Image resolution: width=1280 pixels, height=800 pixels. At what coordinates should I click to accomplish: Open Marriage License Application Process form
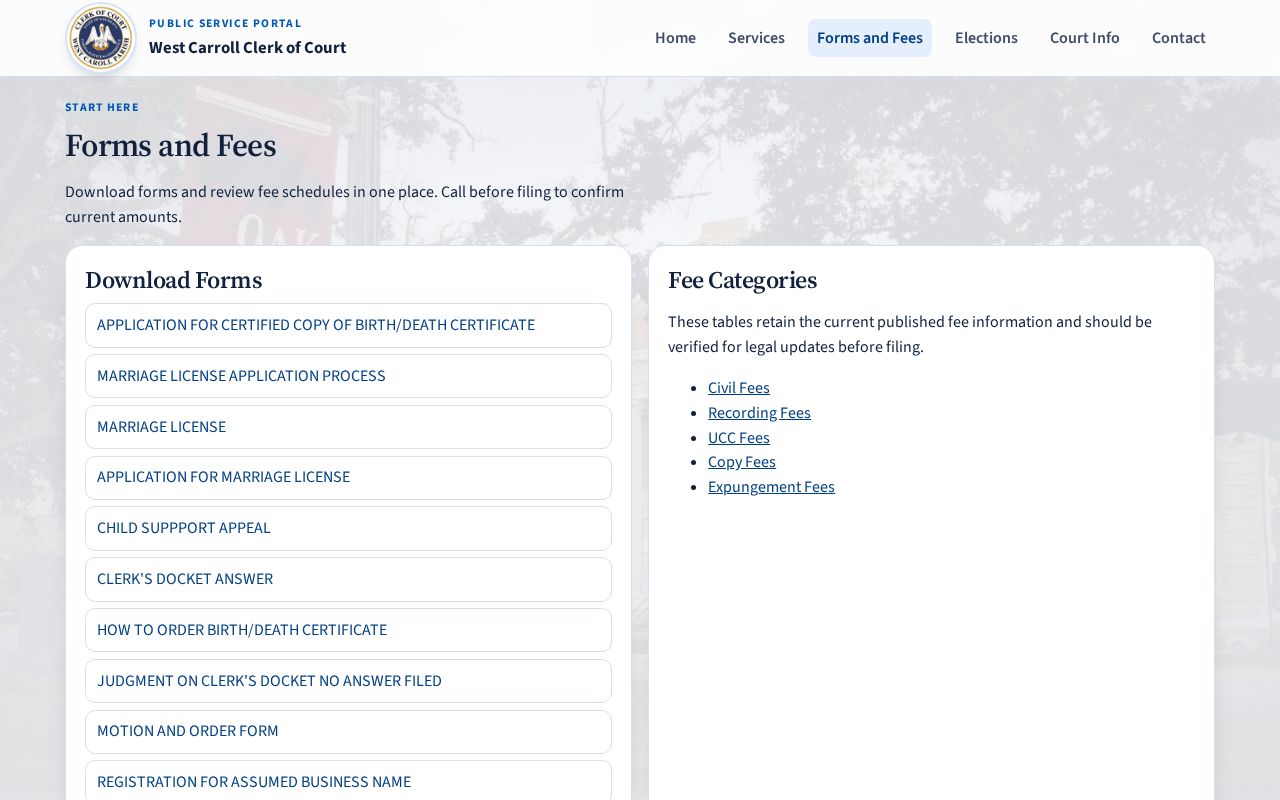click(x=348, y=376)
